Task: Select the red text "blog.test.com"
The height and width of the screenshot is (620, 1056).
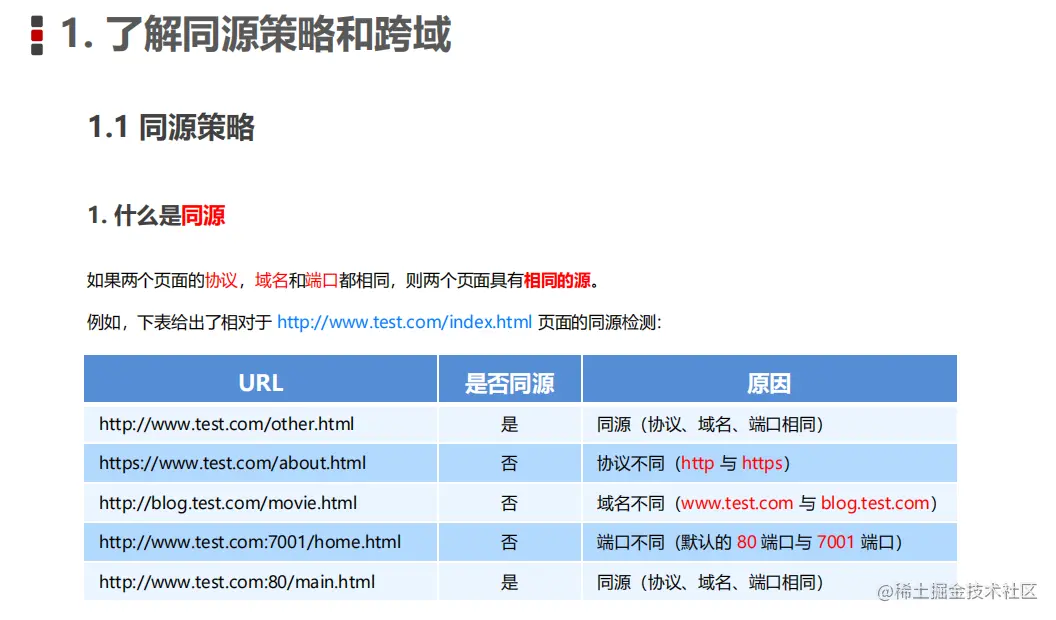Action: coord(875,504)
